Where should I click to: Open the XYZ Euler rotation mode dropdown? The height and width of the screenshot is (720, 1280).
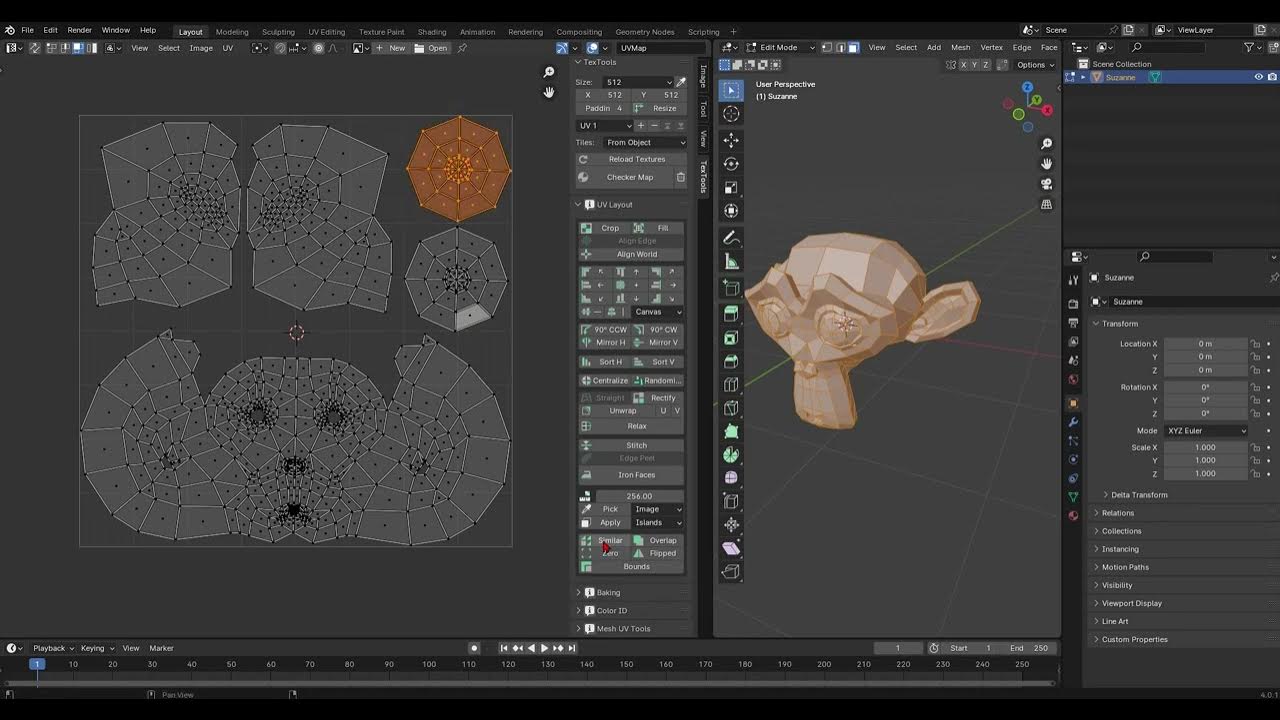point(1206,431)
